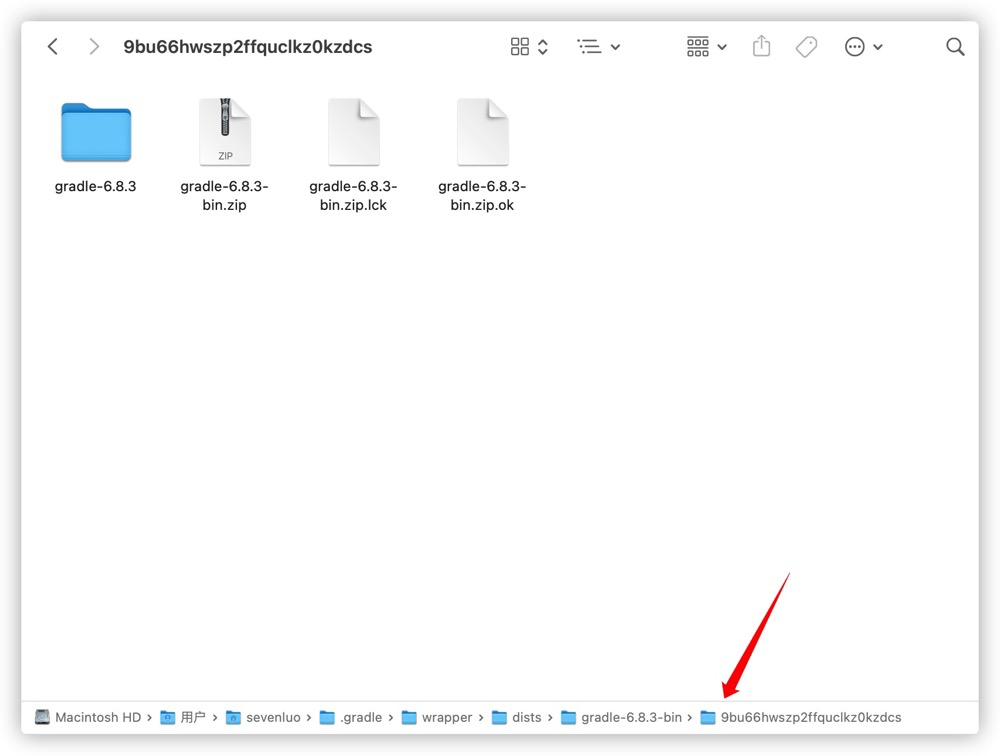Navigate to dists folder in path bar

pos(517,717)
